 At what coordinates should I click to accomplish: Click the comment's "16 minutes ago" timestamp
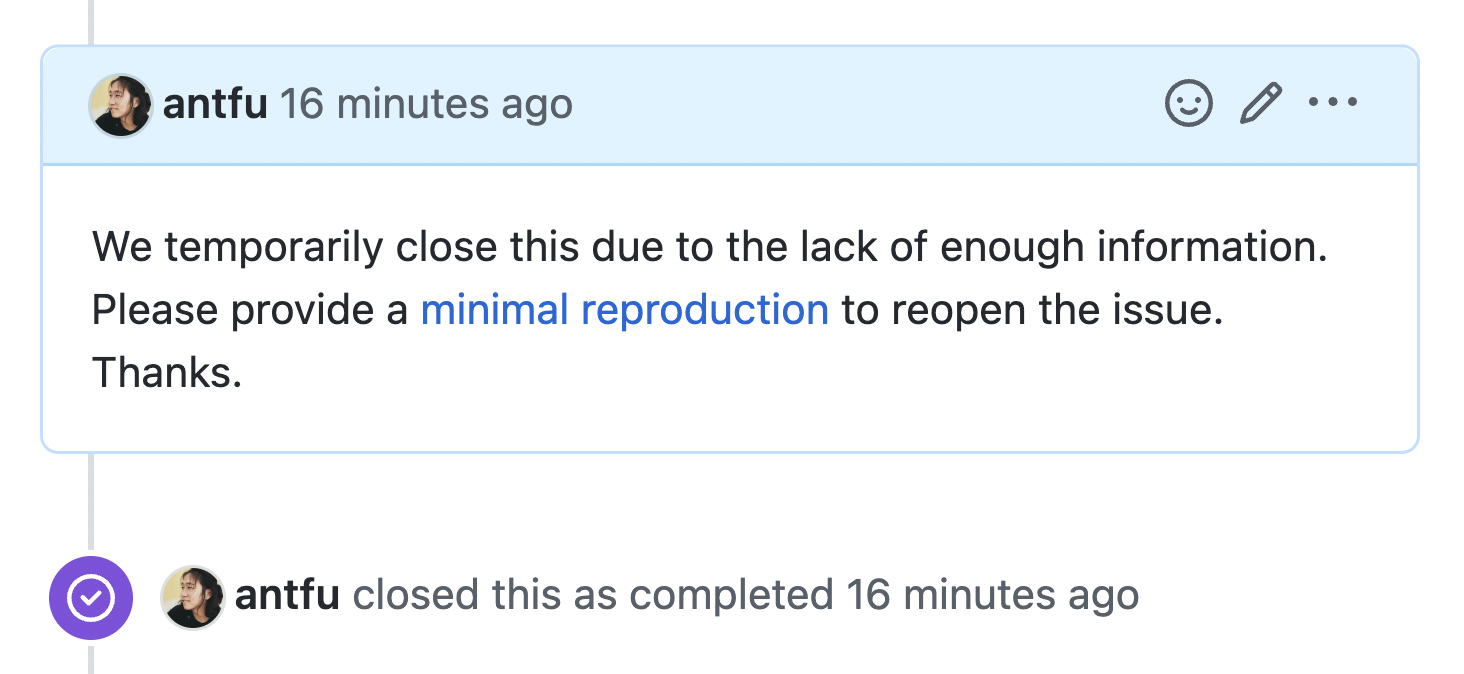pyautogui.click(x=425, y=104)
